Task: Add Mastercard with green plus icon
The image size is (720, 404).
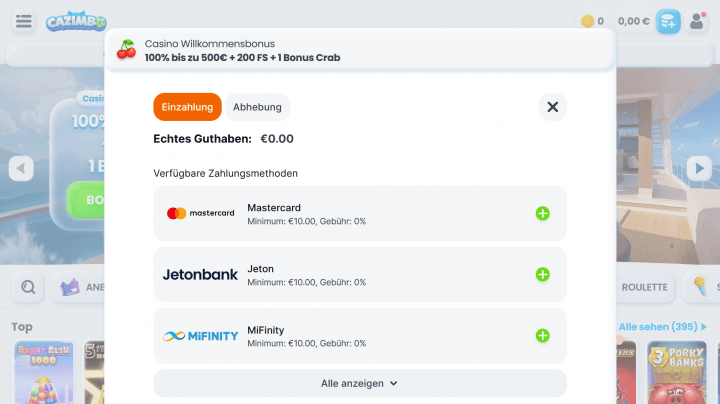Action: [x=542, y=213]
